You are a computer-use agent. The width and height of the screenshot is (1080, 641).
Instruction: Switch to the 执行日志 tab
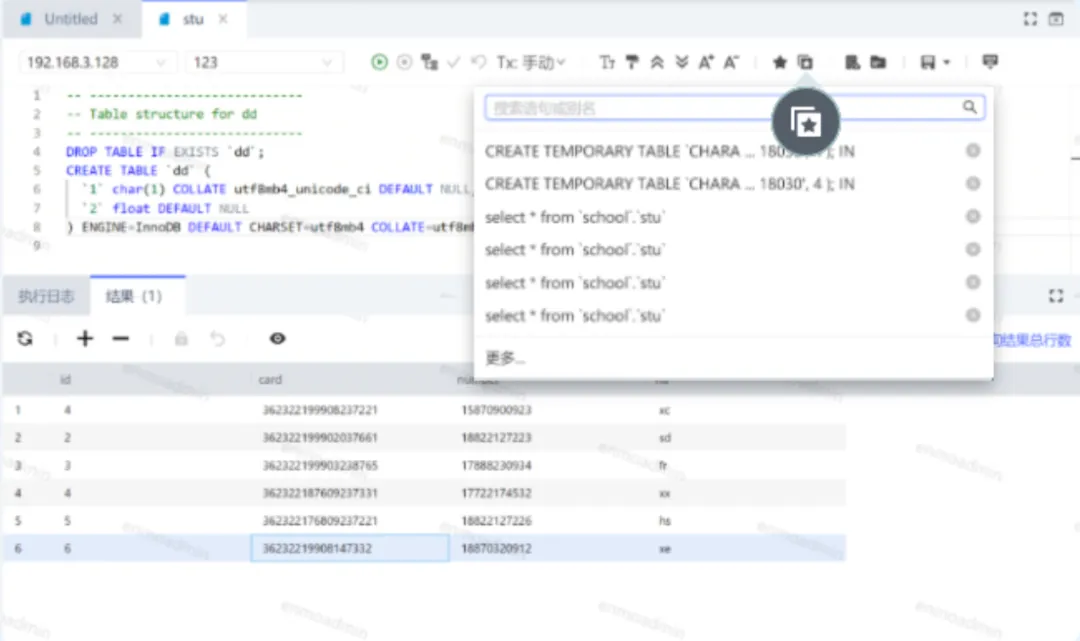click(x=46, y=296)
